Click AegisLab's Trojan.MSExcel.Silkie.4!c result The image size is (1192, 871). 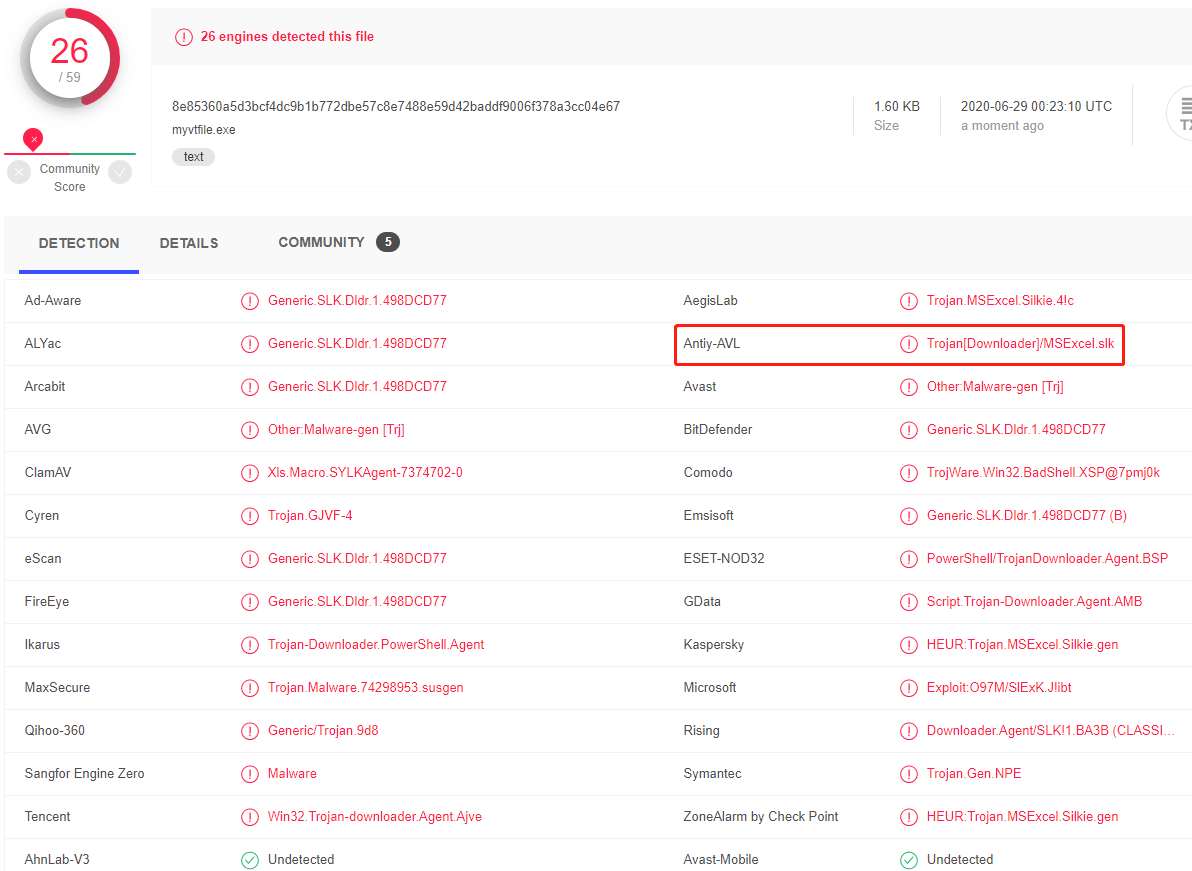pyautogui.click(x=1000, y=301)
